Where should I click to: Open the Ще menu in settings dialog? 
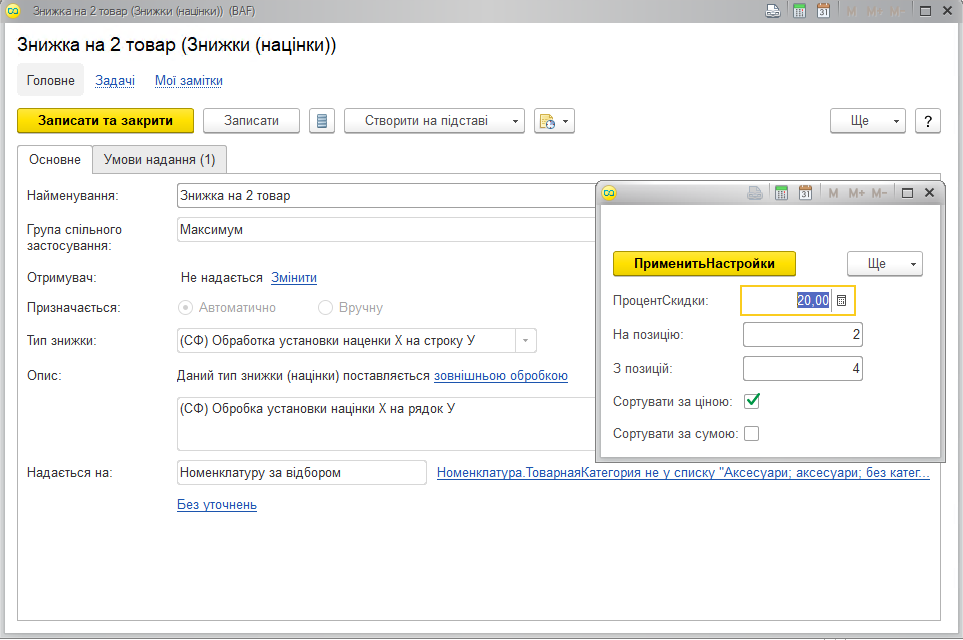885,264
